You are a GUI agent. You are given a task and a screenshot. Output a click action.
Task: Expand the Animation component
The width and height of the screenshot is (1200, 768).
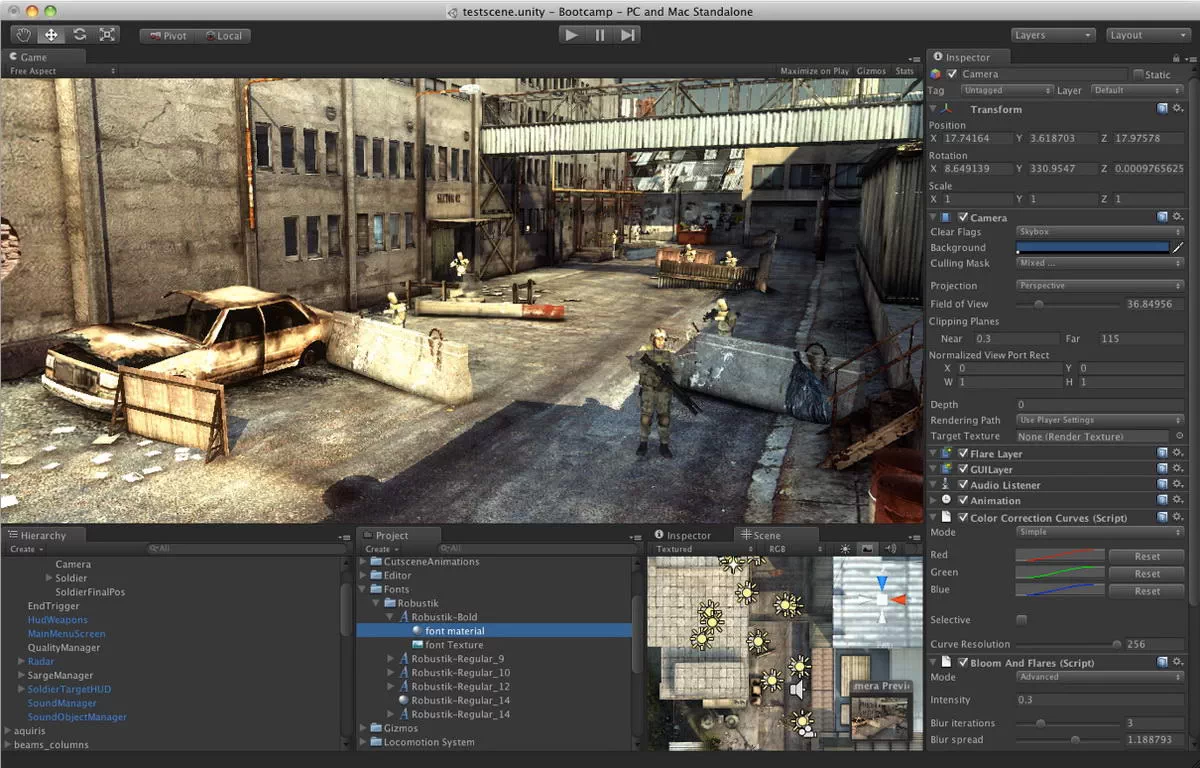tap(934, 500)
